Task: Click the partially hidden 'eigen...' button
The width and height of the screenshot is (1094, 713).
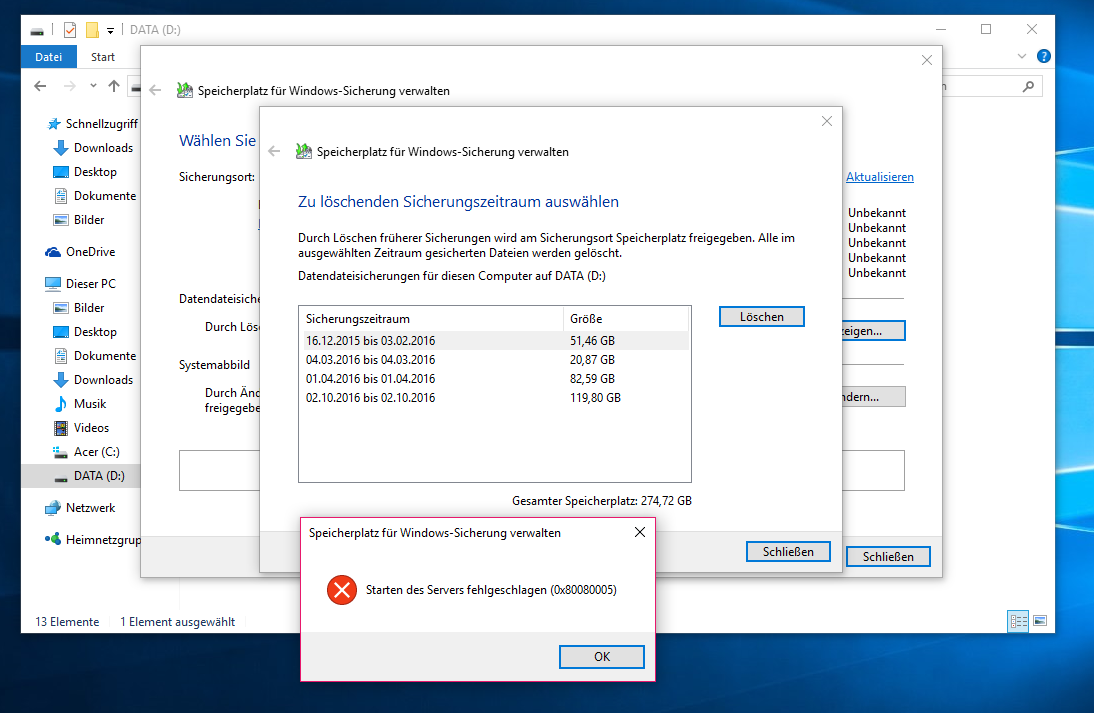Action: coord(874,331)
